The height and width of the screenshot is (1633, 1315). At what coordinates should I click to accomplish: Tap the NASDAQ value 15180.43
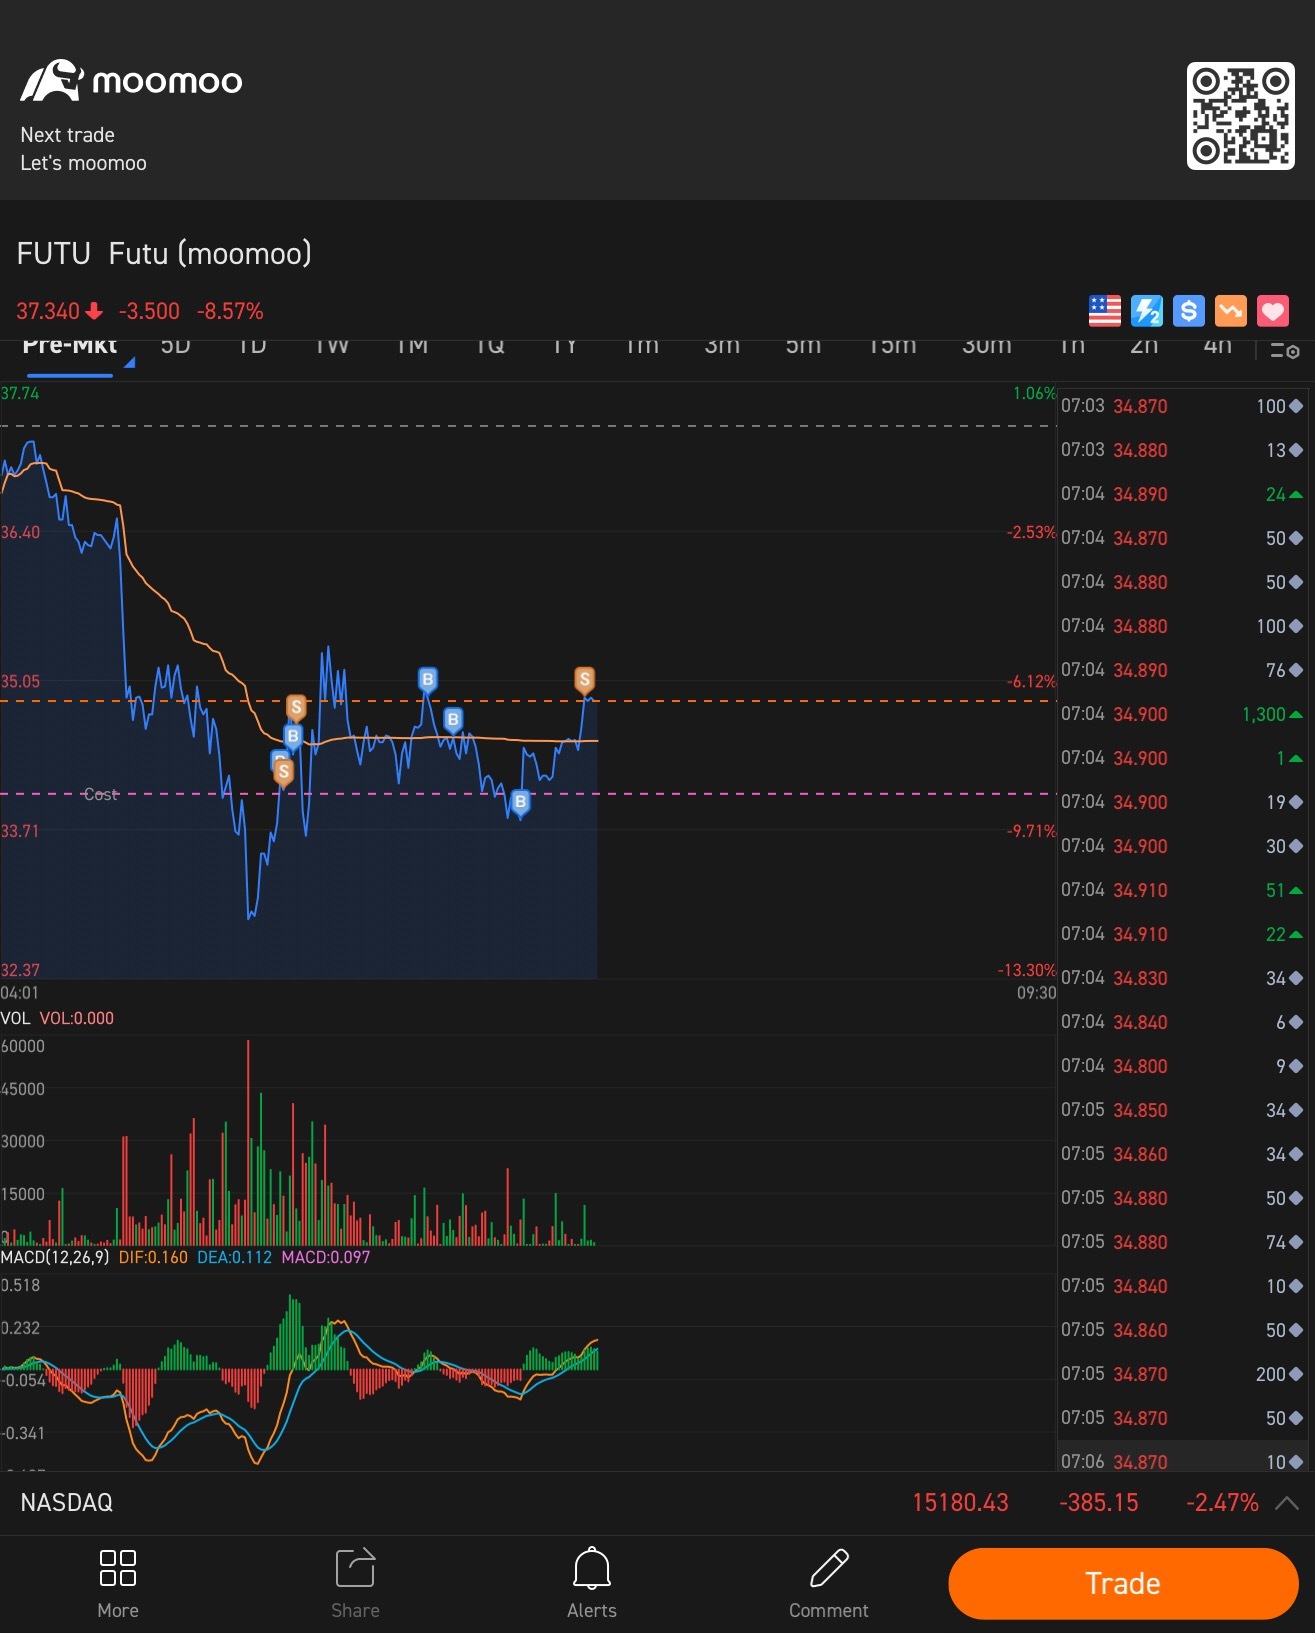[960, 1503]
